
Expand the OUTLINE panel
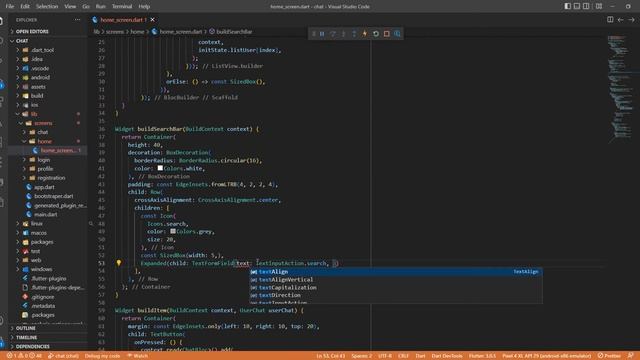[48, 328]
